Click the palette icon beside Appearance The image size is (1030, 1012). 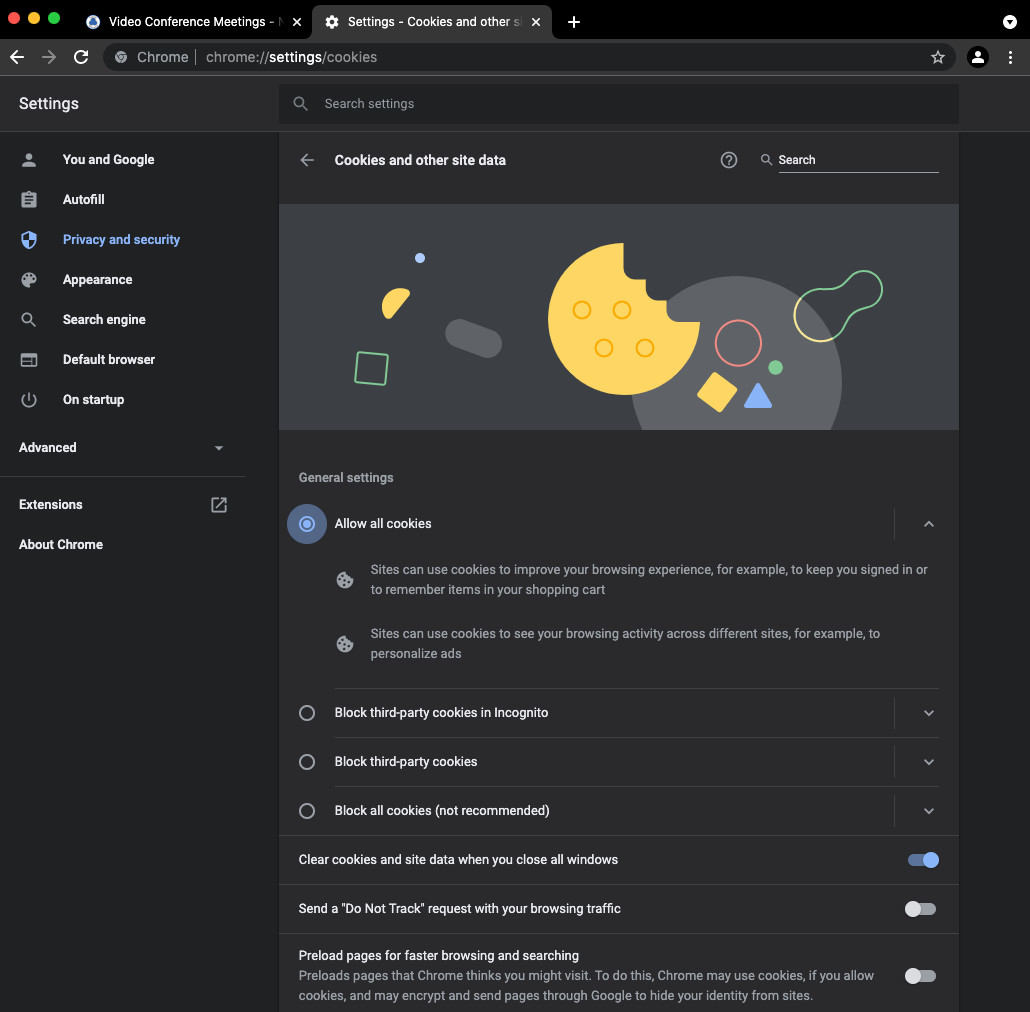pos(29,280)
